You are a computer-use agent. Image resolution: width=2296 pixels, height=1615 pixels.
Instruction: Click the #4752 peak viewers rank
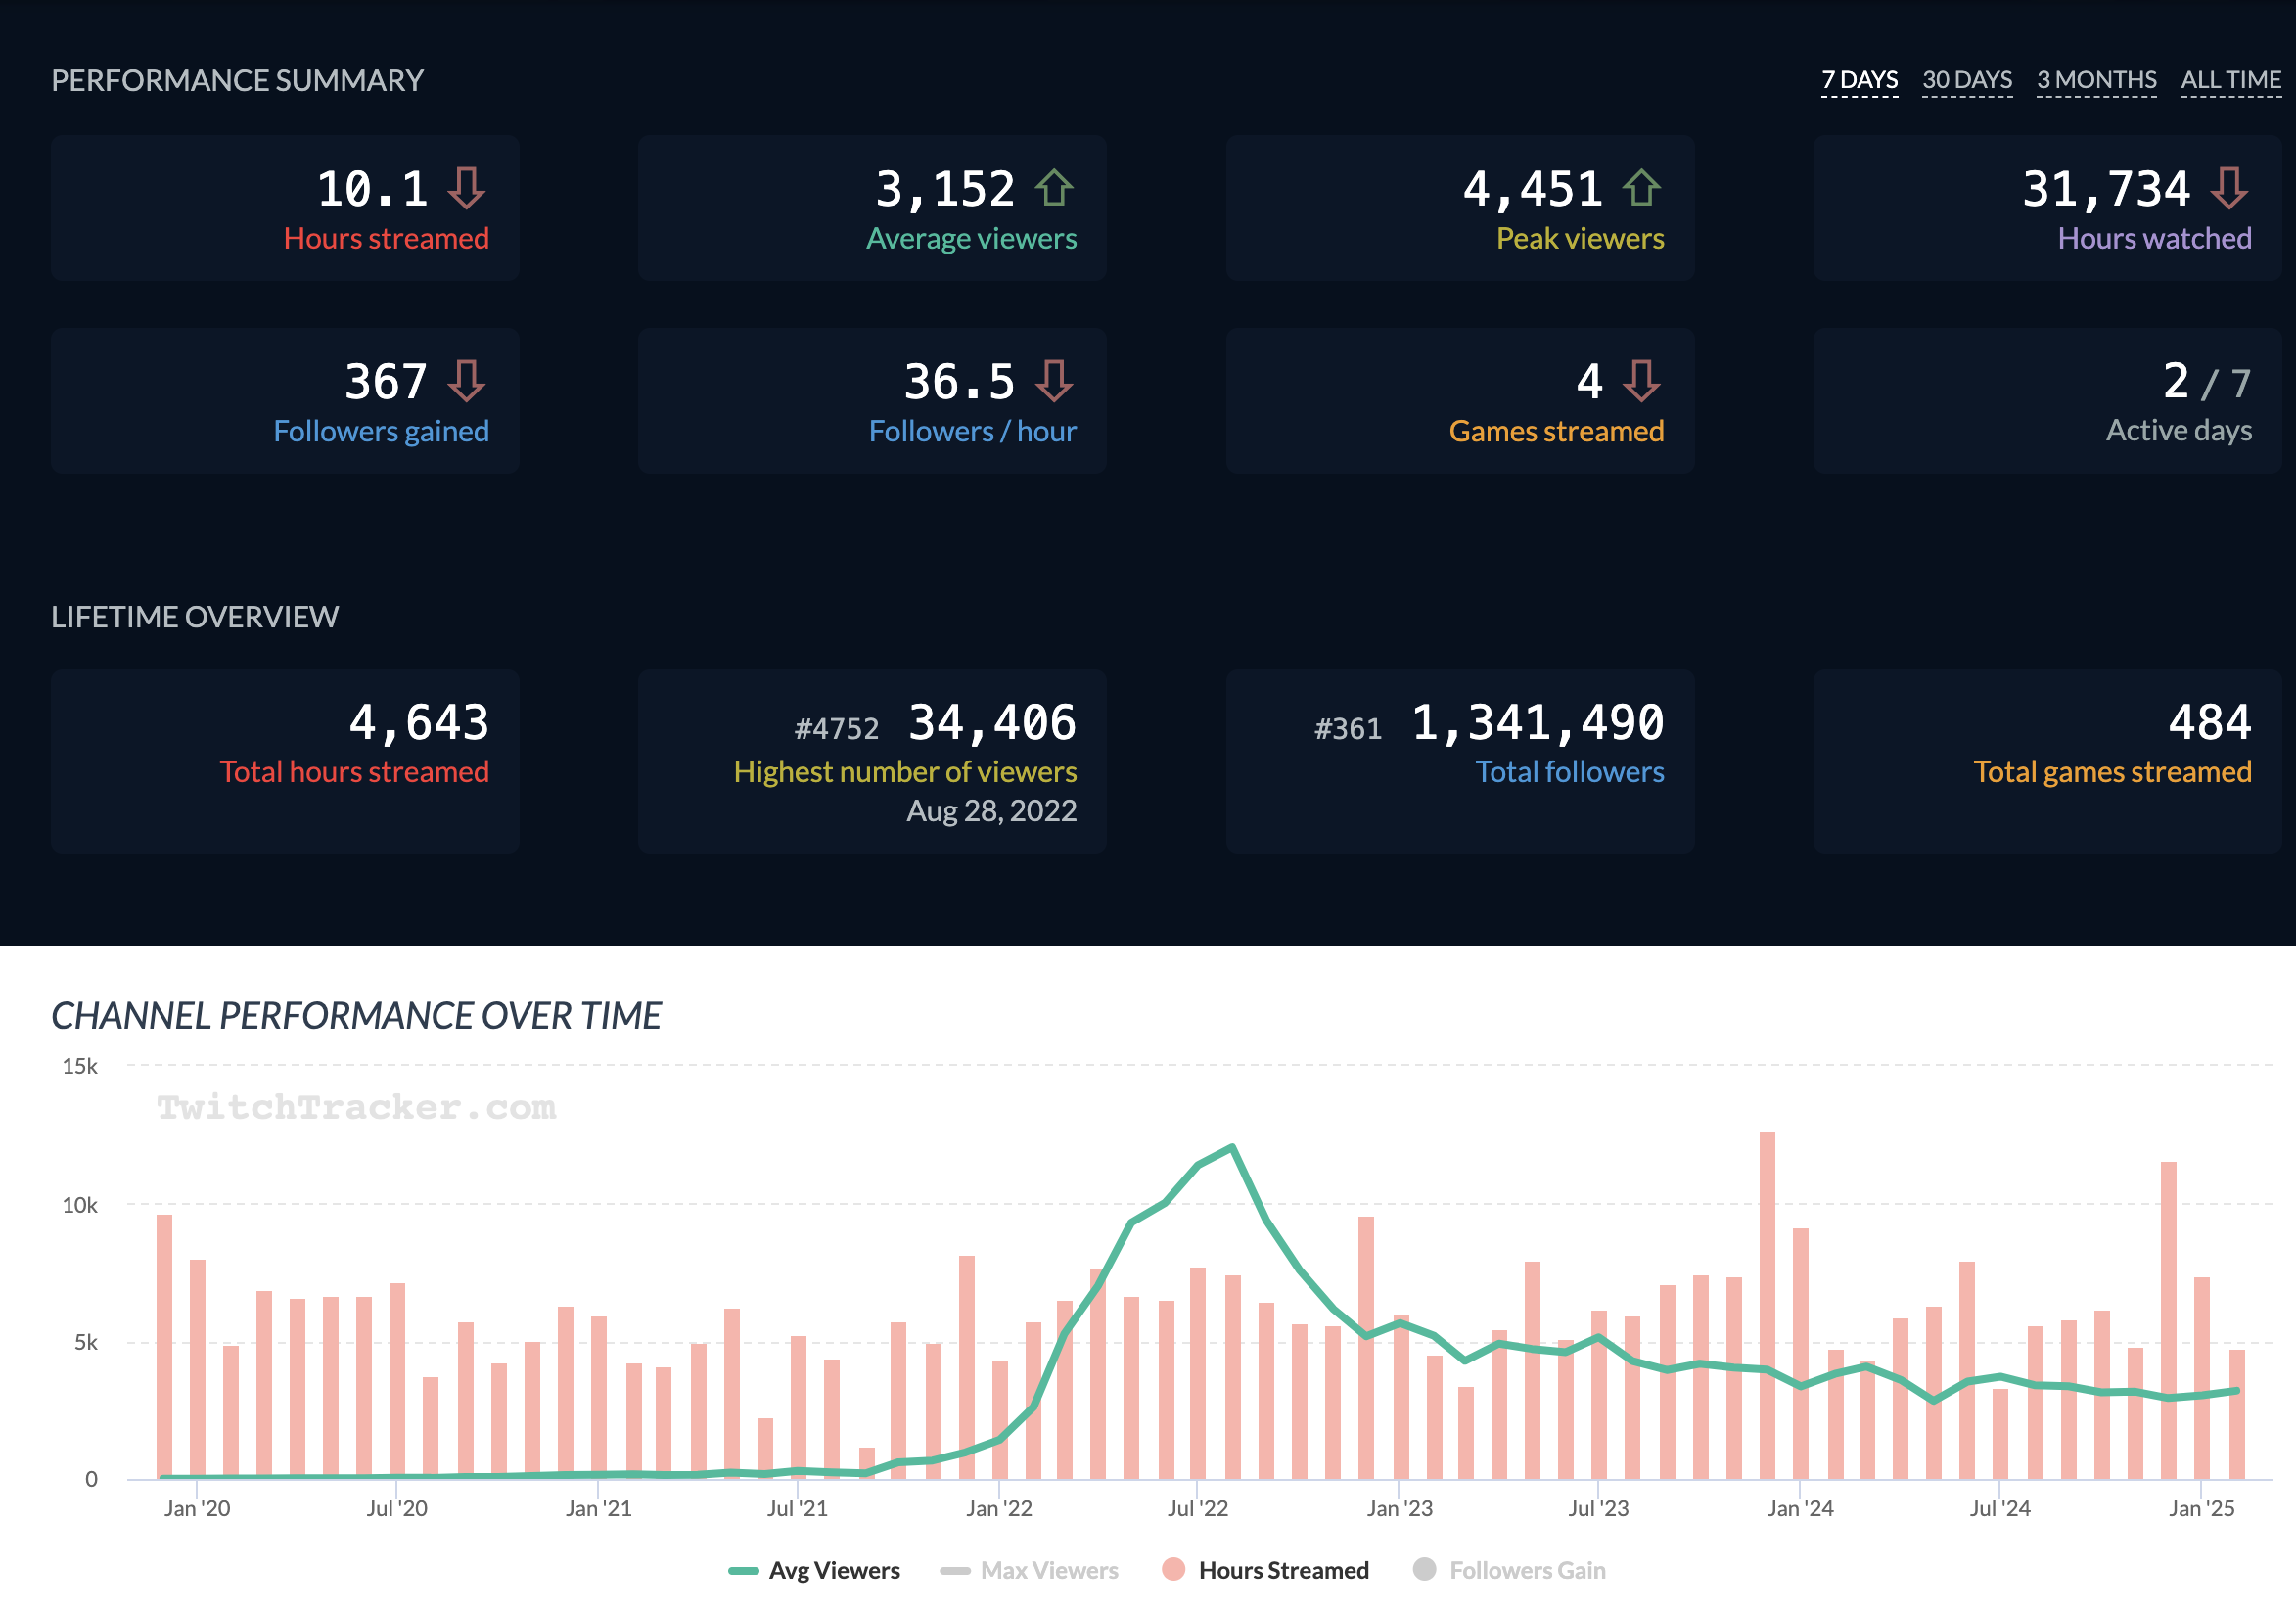point(836,729)
